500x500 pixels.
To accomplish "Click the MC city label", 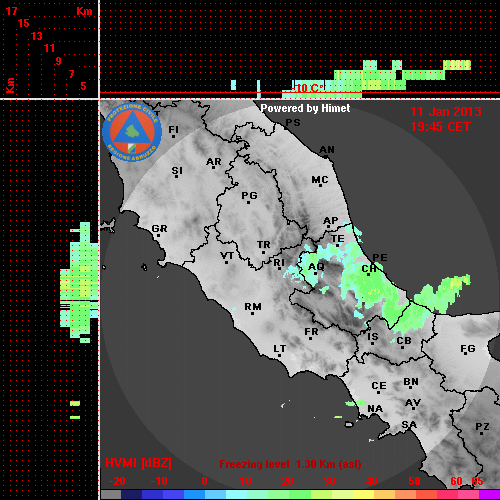I will 320,180.
